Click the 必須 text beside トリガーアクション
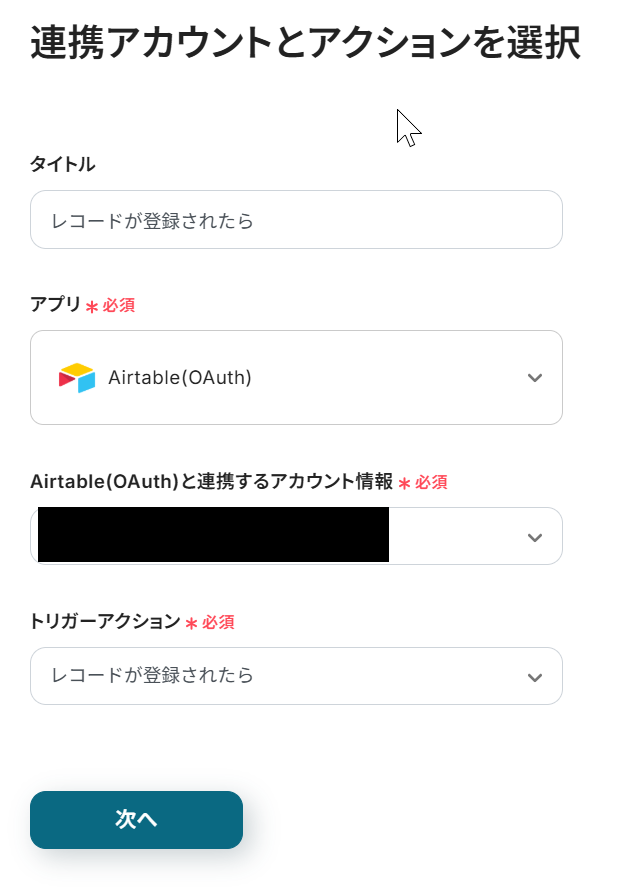 218,623
